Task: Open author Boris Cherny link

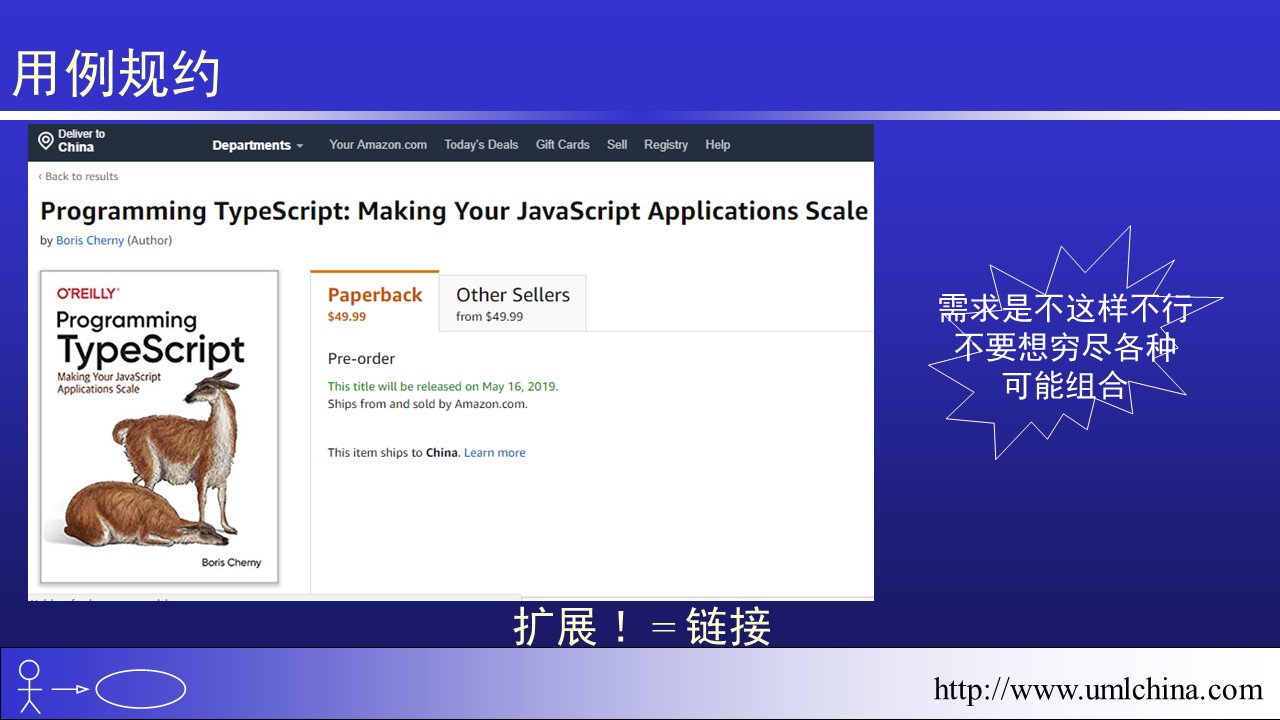Action: (90, 240)
